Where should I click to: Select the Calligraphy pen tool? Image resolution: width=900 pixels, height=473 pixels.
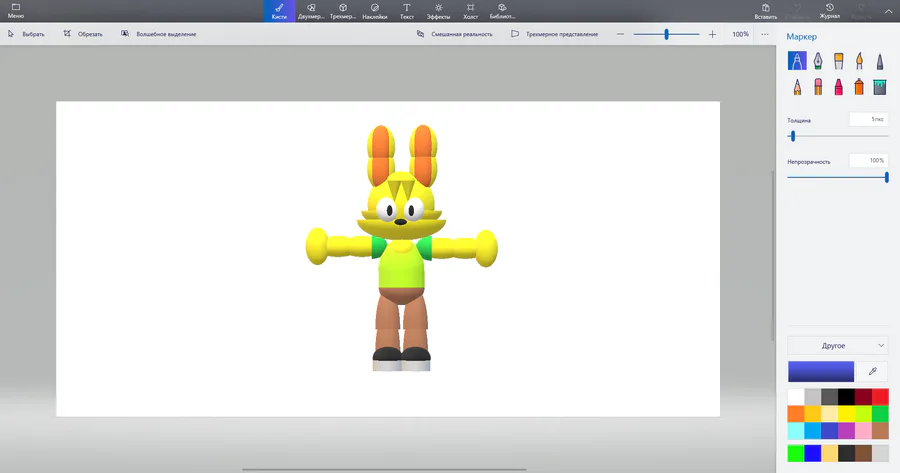[817, 61]
